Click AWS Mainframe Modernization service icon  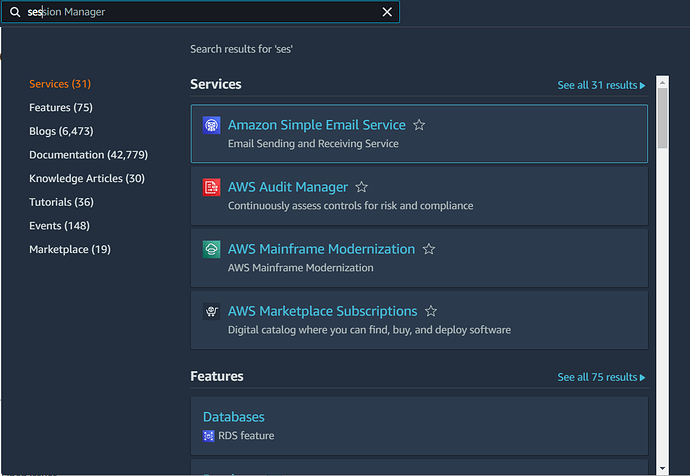(211, 249)
